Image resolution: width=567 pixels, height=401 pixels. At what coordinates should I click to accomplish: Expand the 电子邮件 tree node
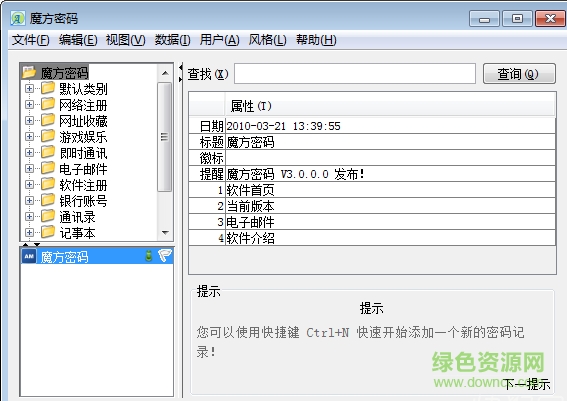[29, 168]
